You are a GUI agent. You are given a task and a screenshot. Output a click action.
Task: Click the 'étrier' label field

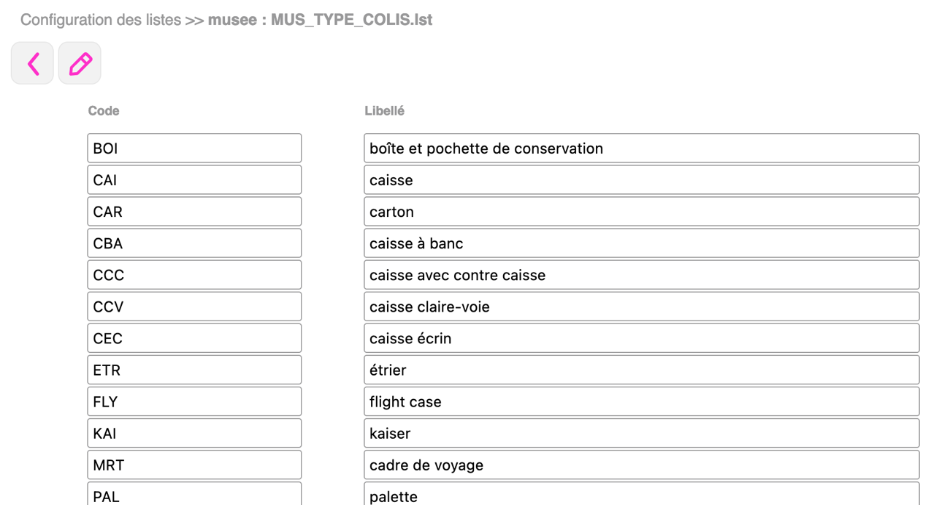point(641,370)
